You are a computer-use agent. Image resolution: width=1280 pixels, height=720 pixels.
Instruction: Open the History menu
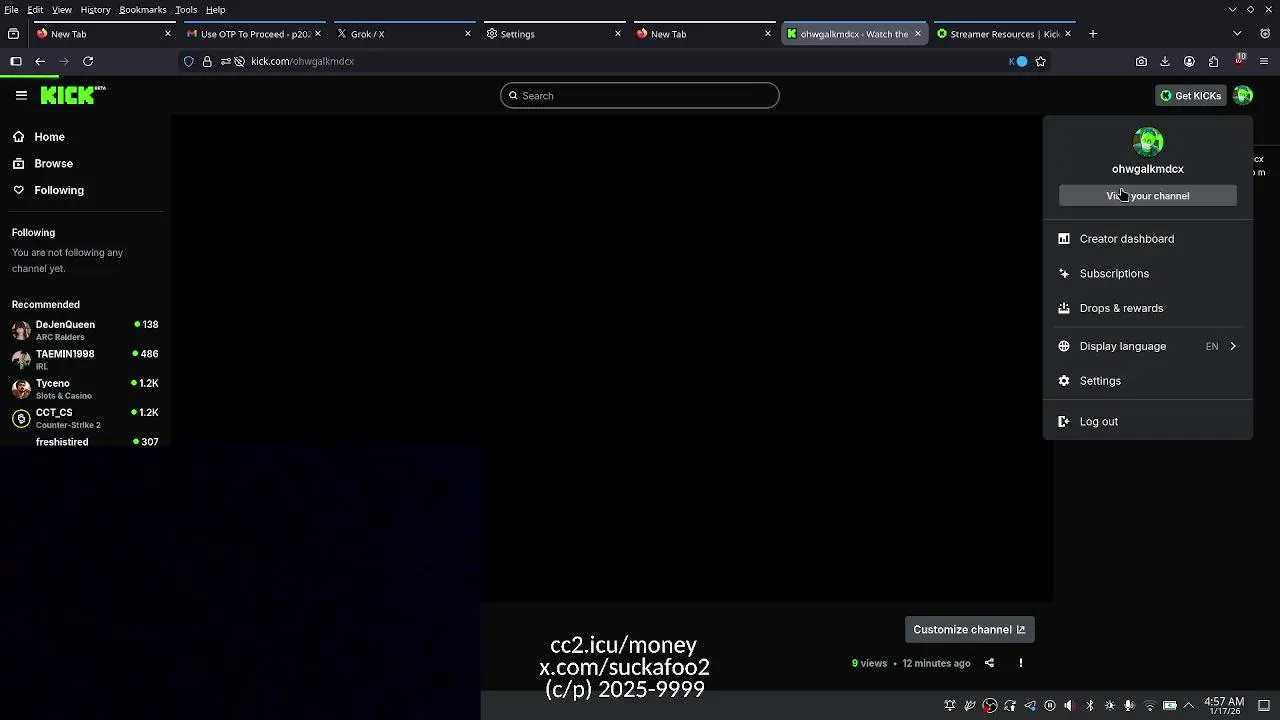95,9
